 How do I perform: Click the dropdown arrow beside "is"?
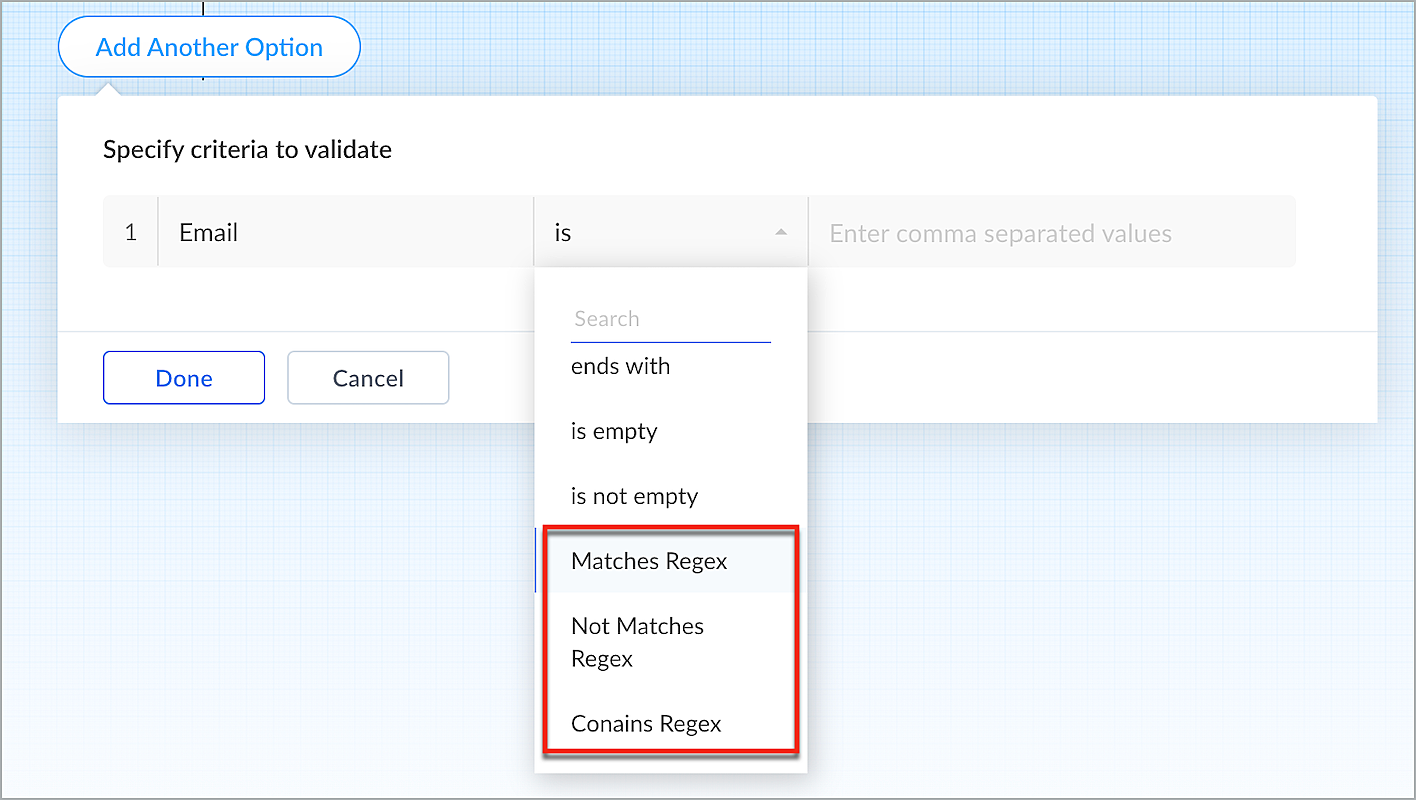[x=781, y=233]
